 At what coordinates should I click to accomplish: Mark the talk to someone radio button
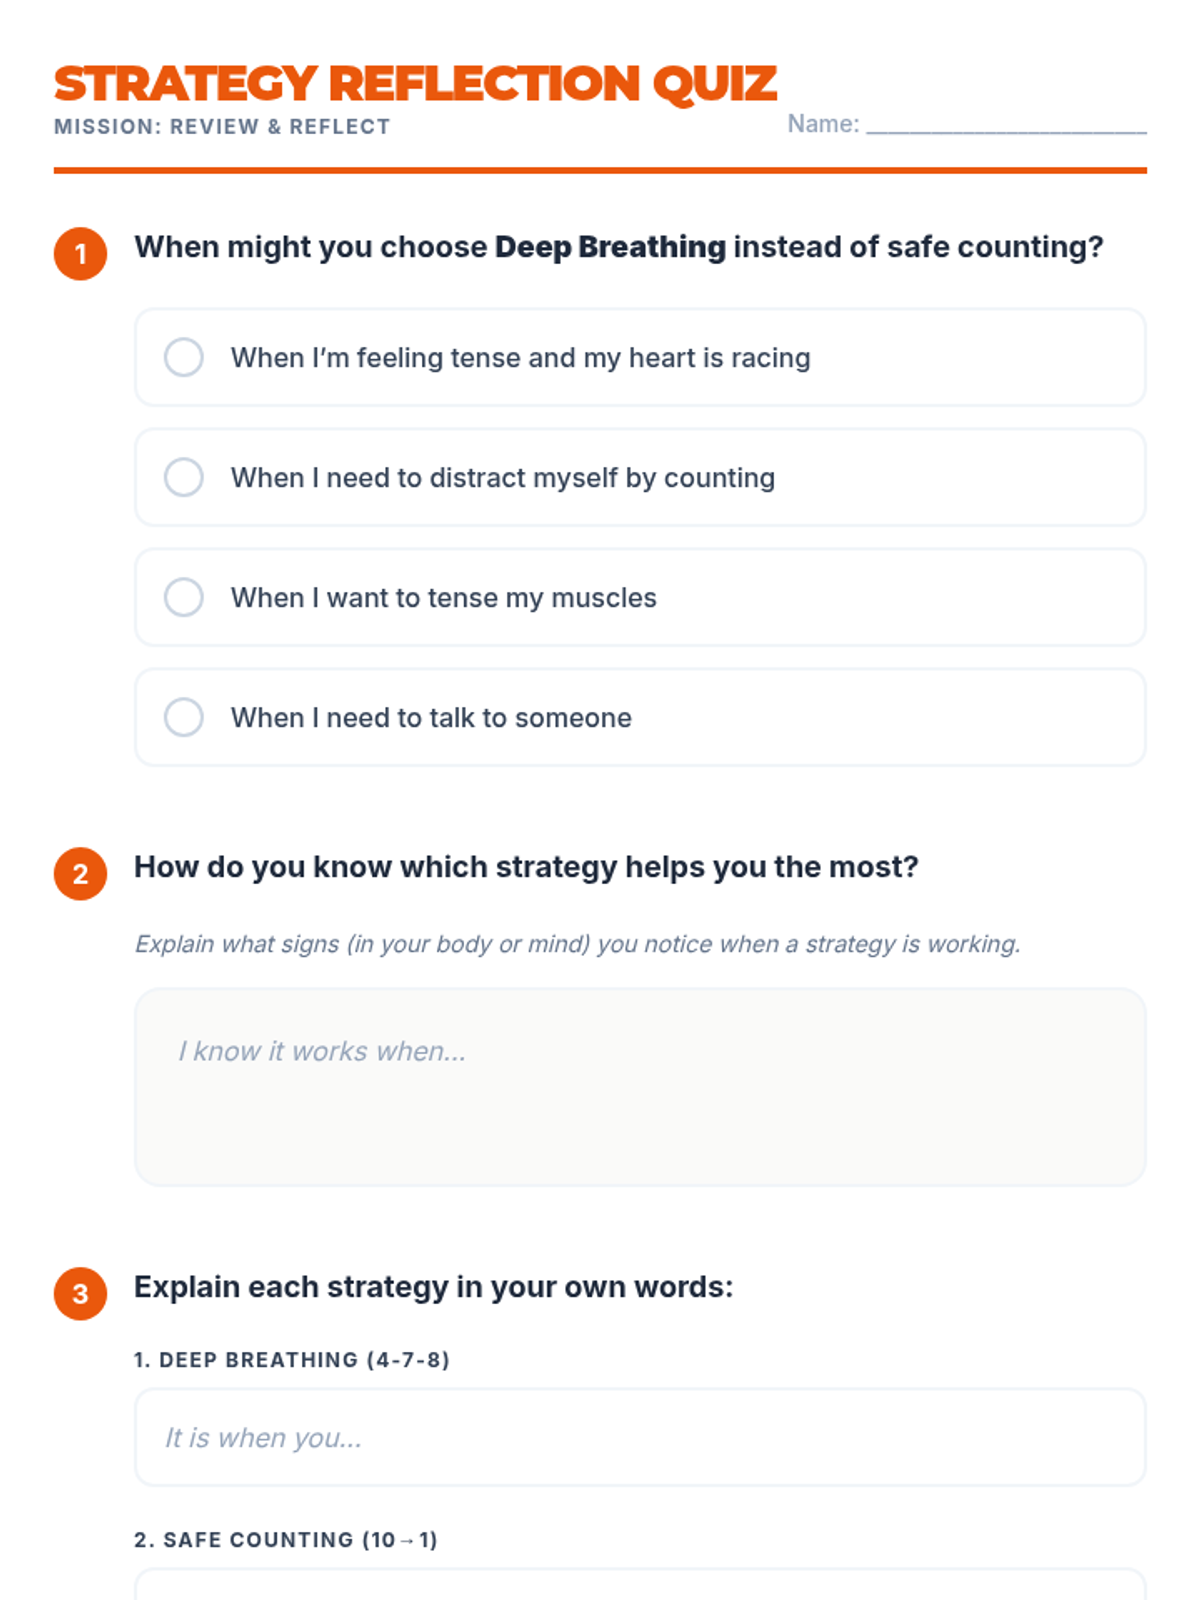(x=184, y=717)
